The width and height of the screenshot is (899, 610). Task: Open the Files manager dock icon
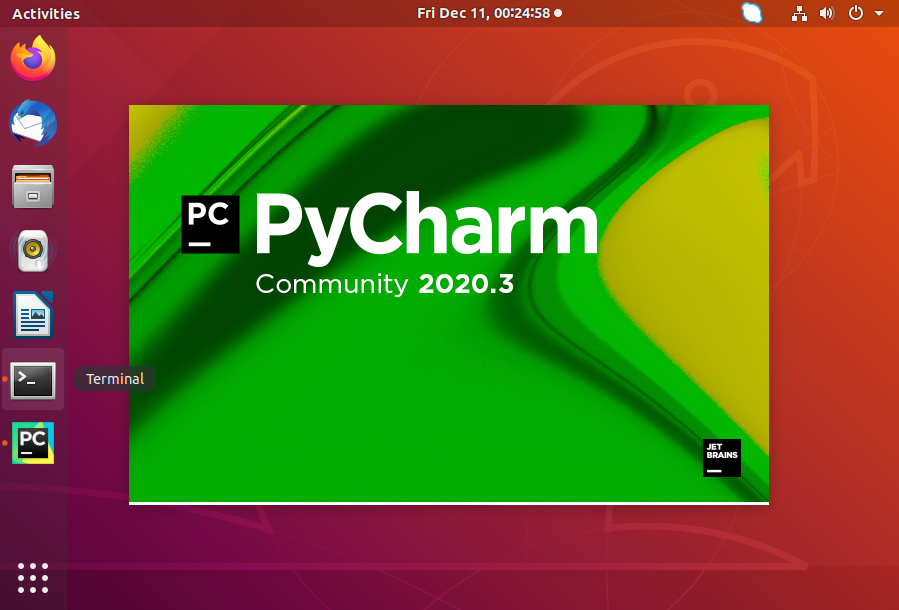click(33, 187)
